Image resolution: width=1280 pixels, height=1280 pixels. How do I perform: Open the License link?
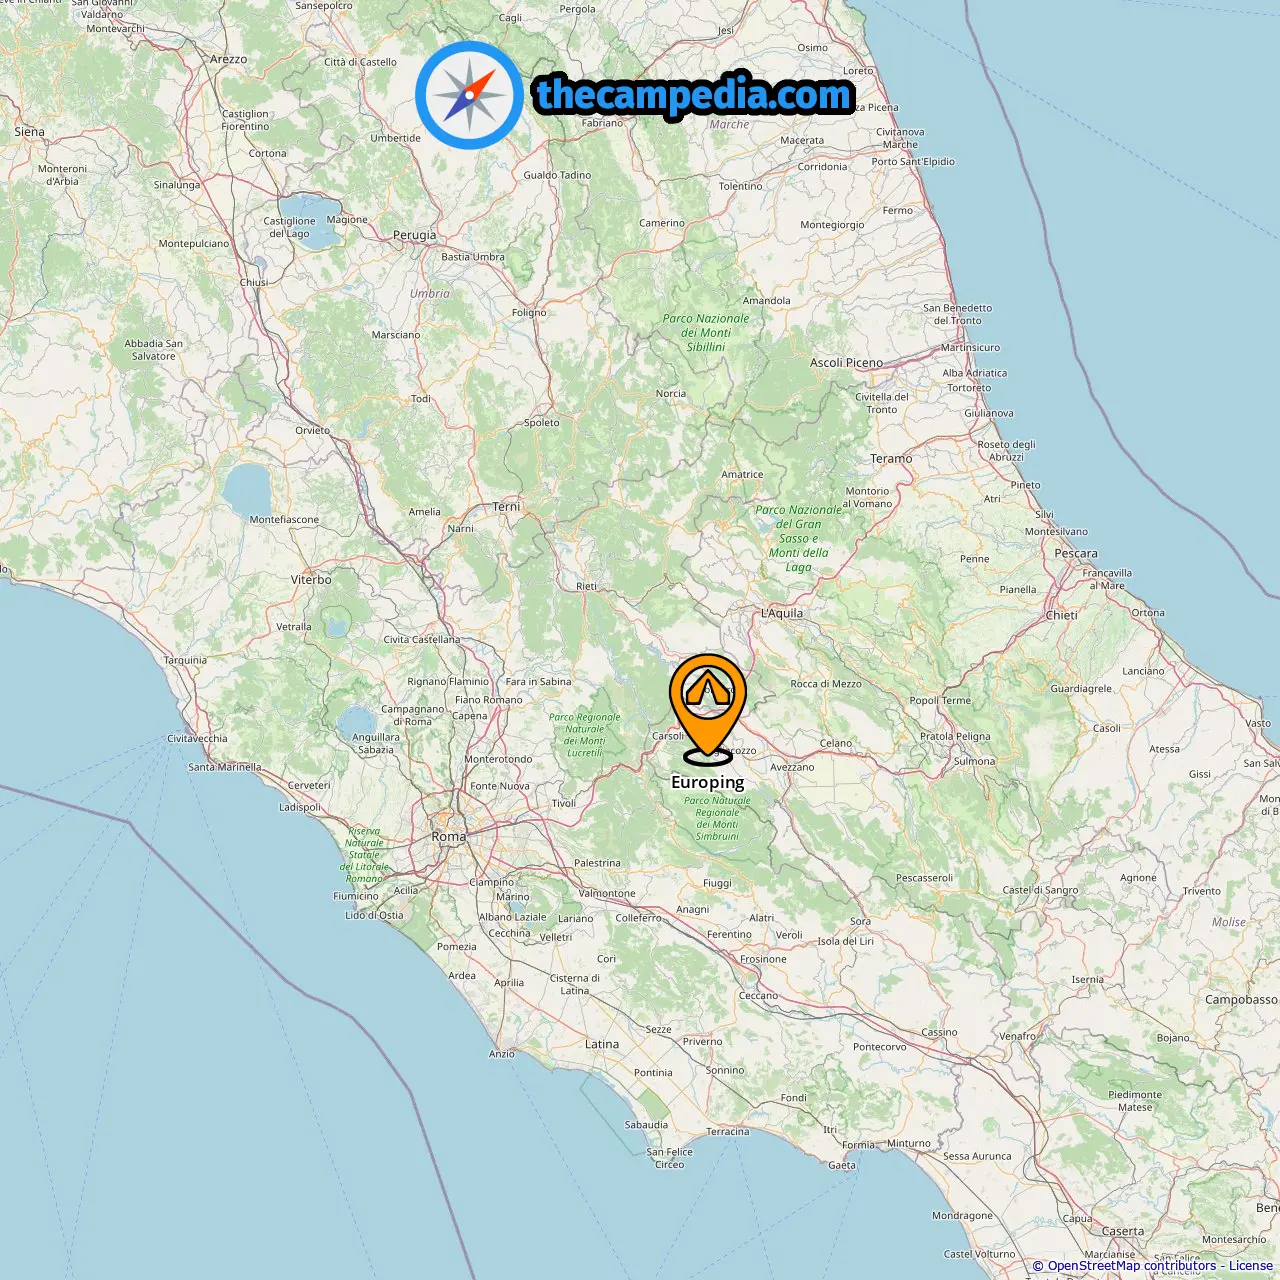click(1250, 1266)
